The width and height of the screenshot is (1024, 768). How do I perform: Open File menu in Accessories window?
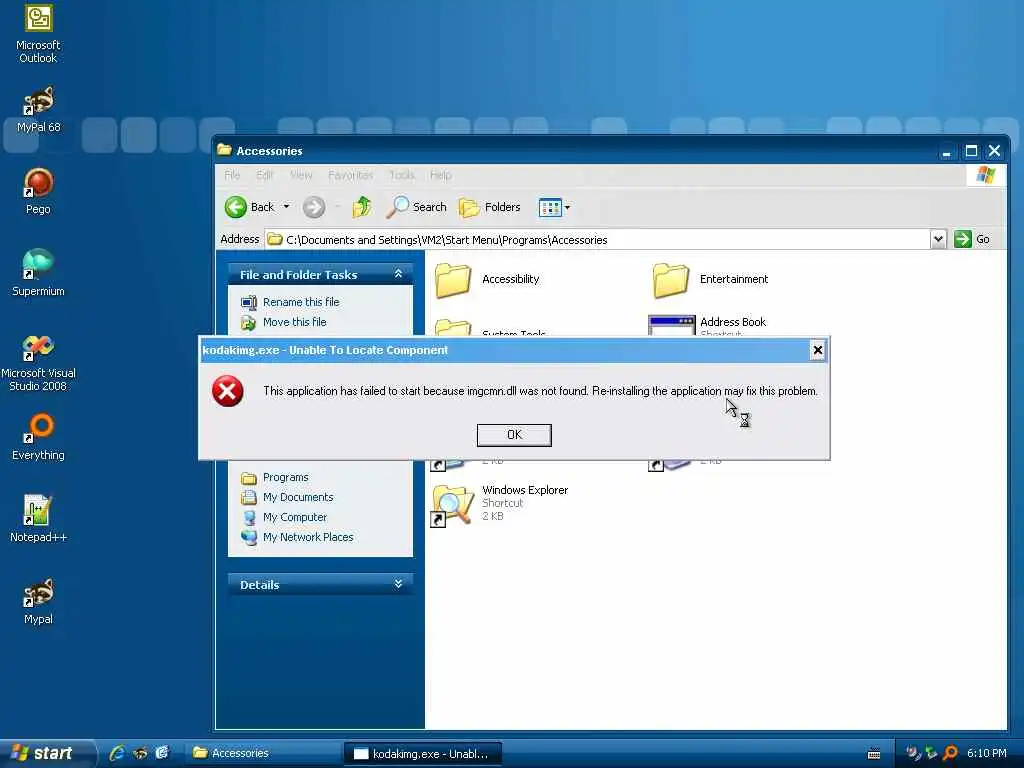point(232,175)
